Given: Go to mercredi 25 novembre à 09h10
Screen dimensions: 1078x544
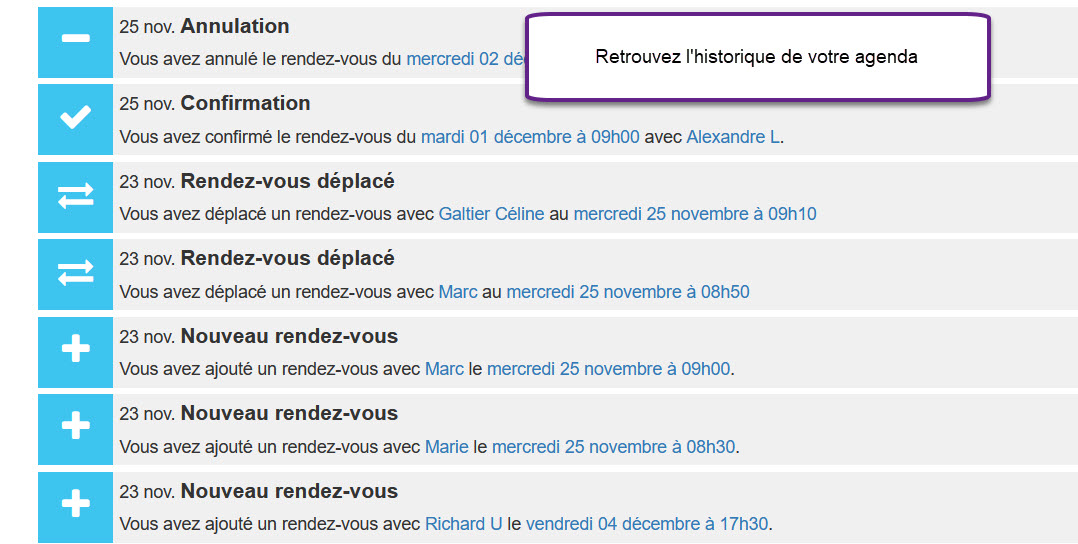Looking at the screenshot, I should tap(695, 214).
